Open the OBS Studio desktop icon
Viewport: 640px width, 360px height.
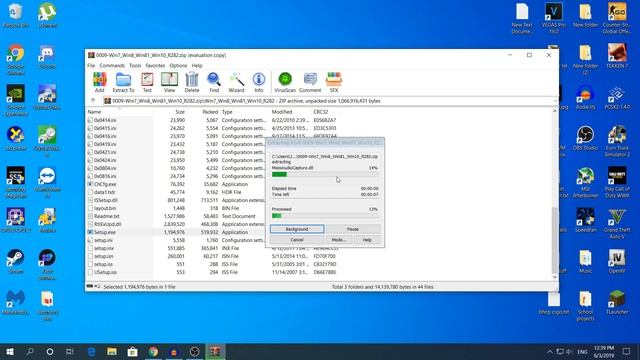tap(585, 138)
